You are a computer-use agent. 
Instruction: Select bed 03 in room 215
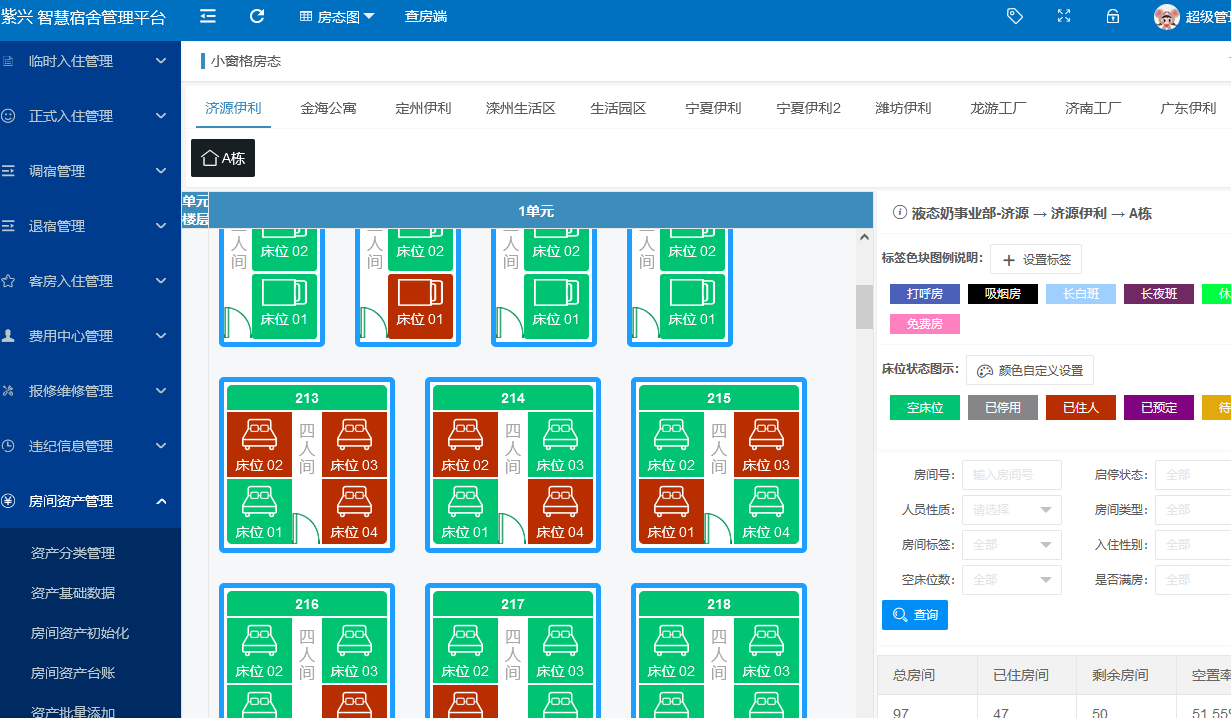766,444
